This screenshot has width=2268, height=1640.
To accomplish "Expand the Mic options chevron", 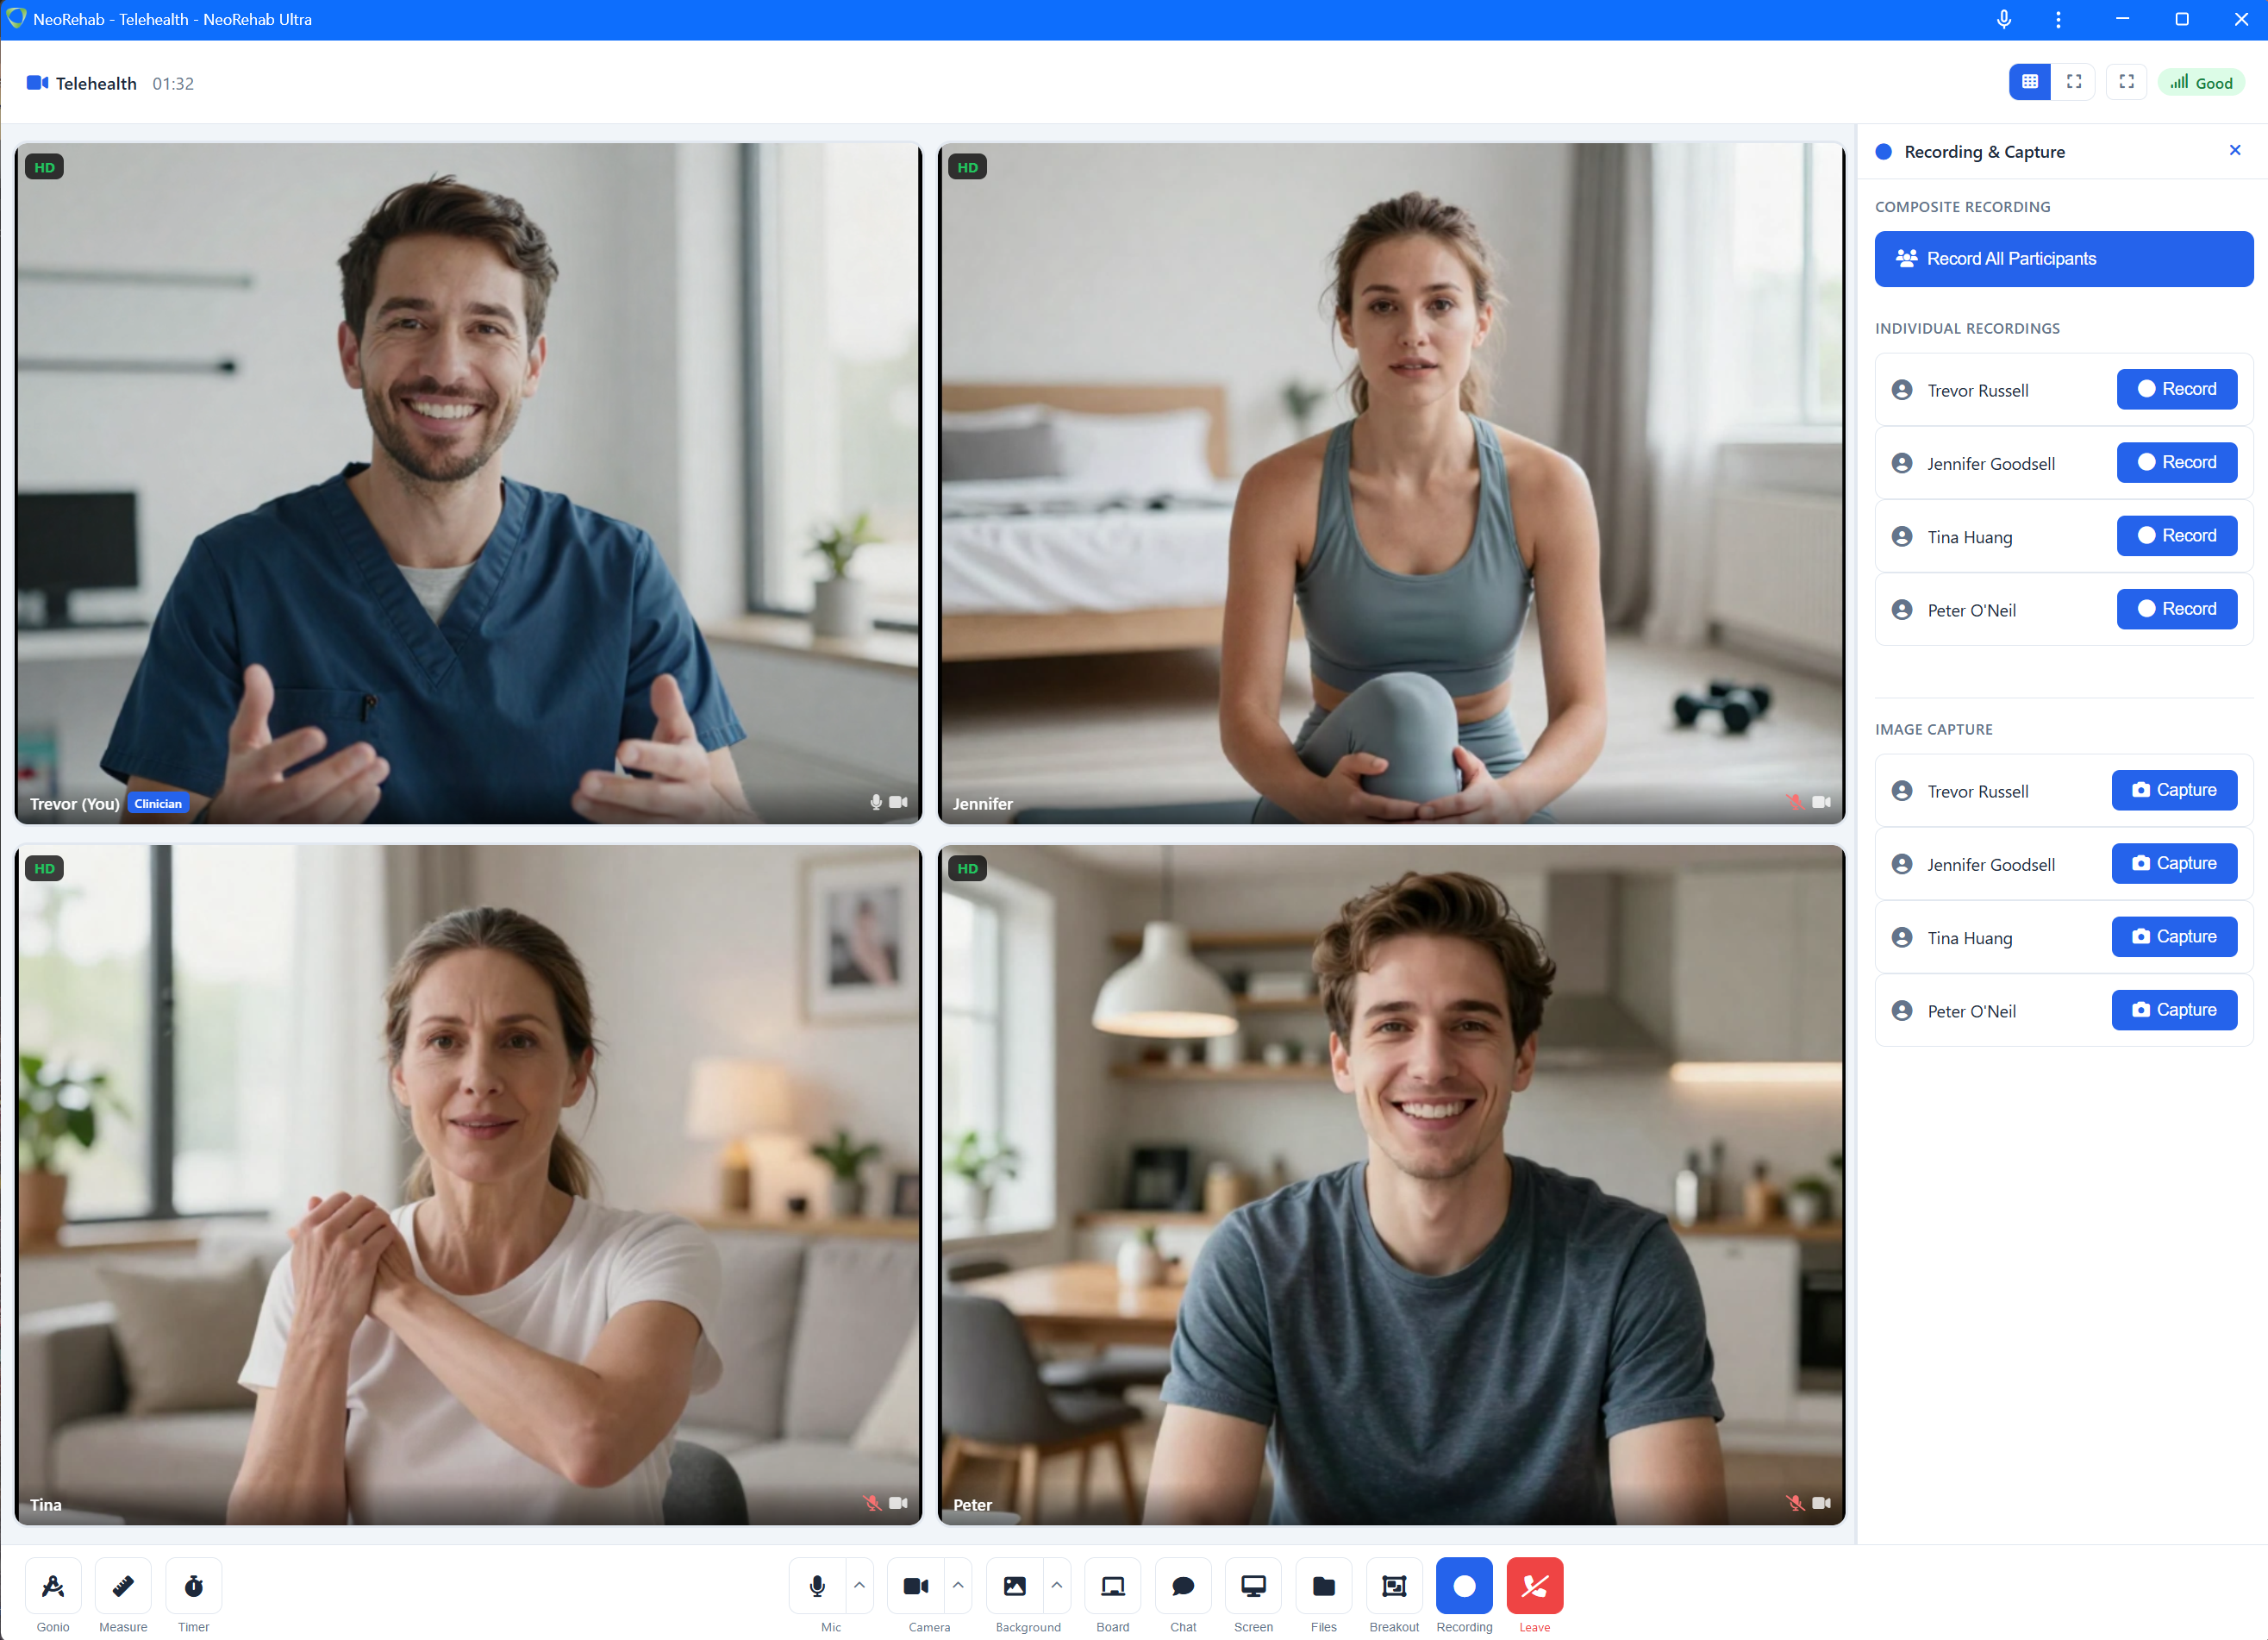I will (x=859, y=1585).
